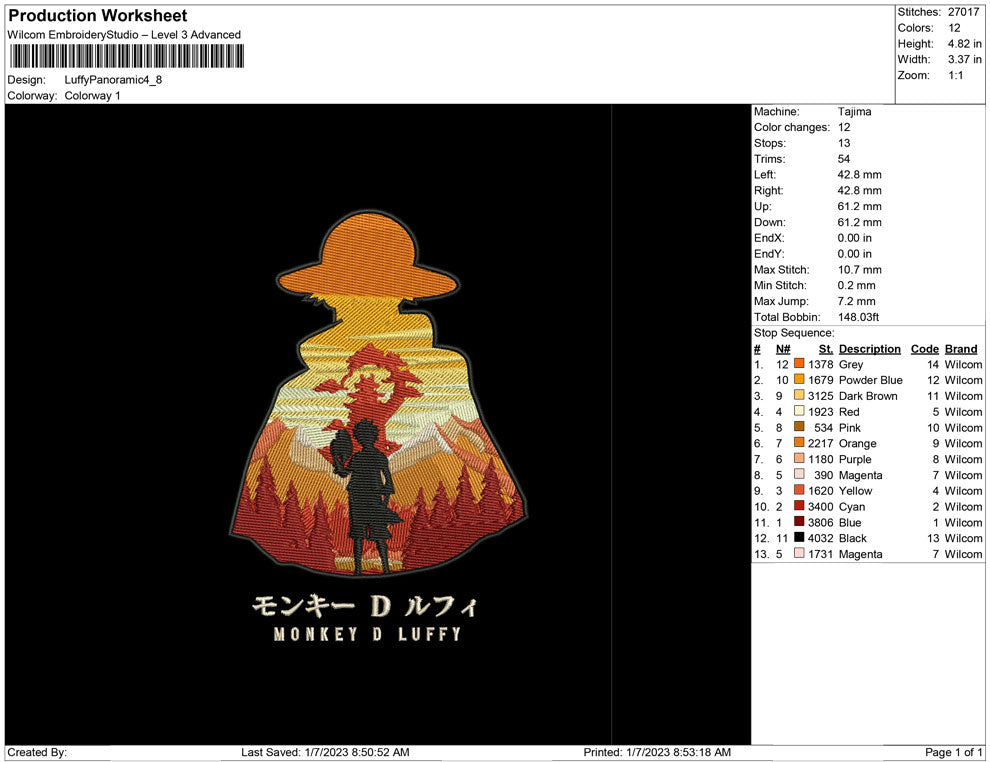This screenshot has height=762, width=990.
Task: Click the color swatch for 3125 Dark Brown
Action: [x=799, y=395]
